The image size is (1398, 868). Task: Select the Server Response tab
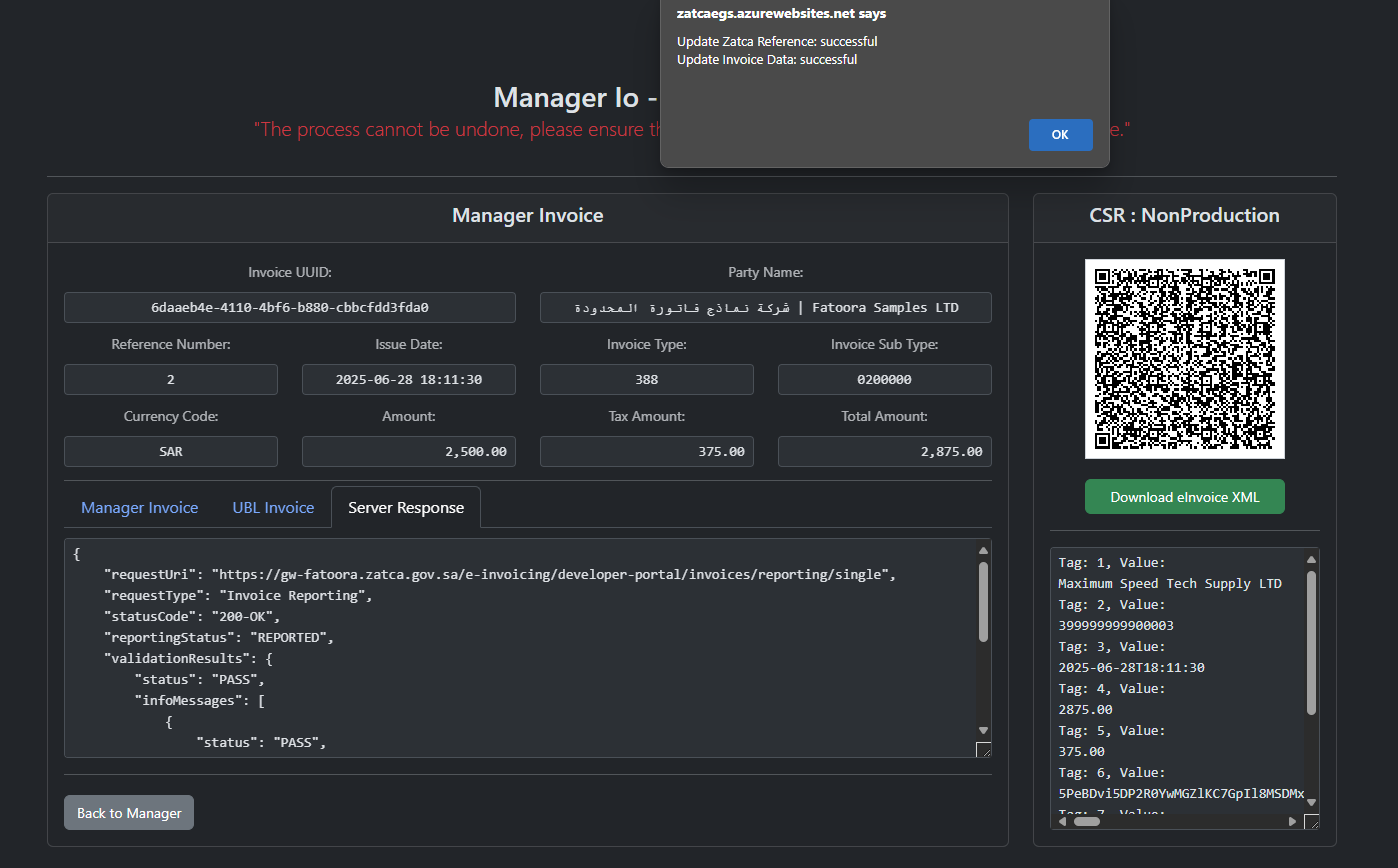[406, 507]
